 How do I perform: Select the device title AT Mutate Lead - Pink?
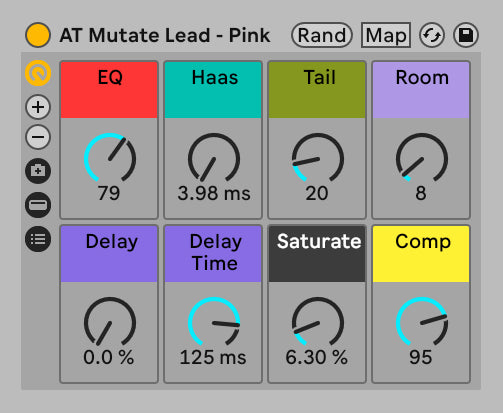pos(165,35)
